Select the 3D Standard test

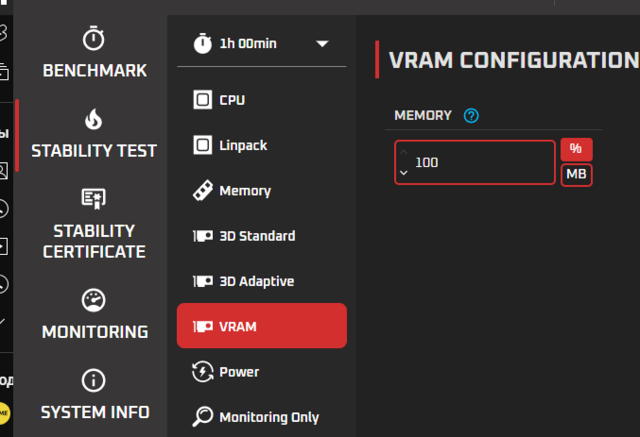257,236
